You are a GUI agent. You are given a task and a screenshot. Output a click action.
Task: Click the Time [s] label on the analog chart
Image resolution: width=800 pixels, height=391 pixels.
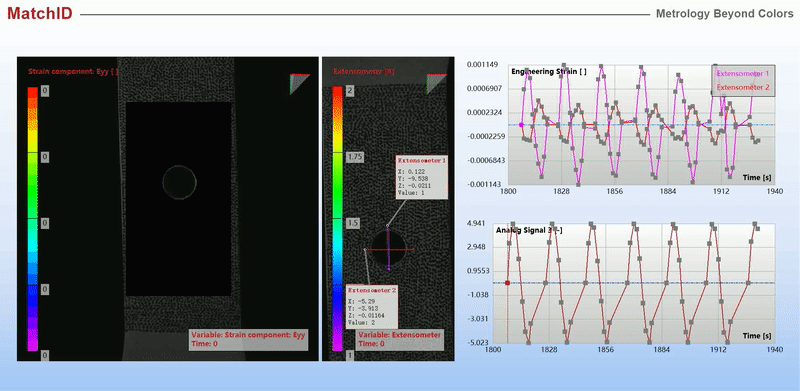pos(757,336)
